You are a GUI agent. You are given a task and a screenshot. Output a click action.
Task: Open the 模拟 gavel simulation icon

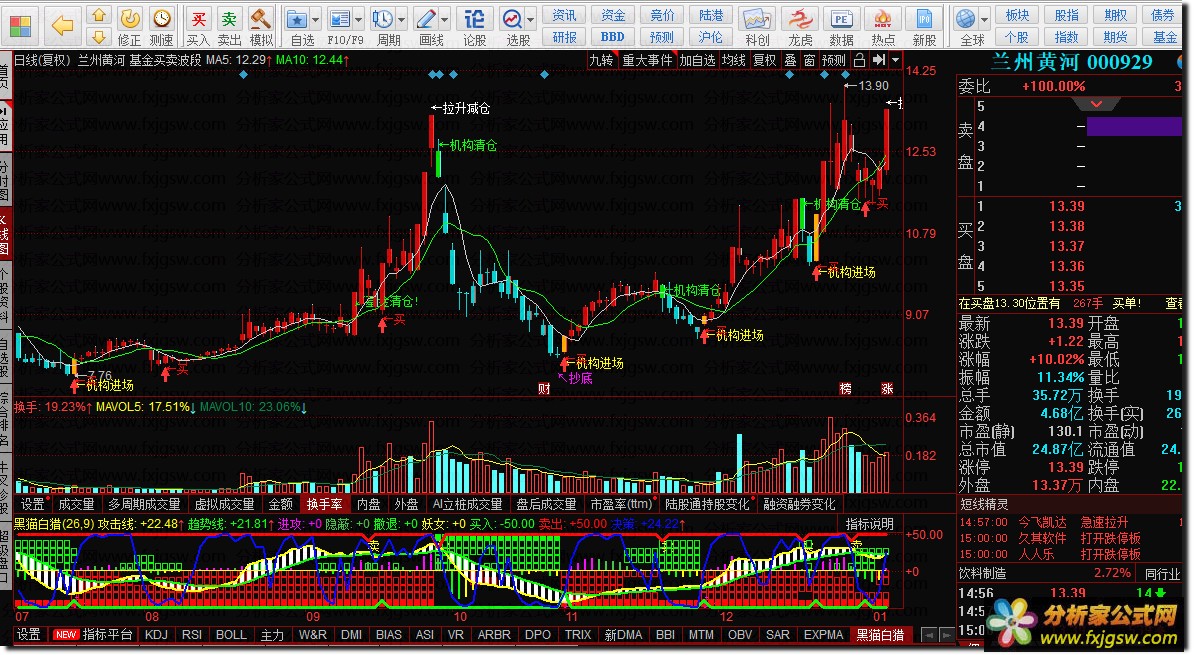pos(261,18)
